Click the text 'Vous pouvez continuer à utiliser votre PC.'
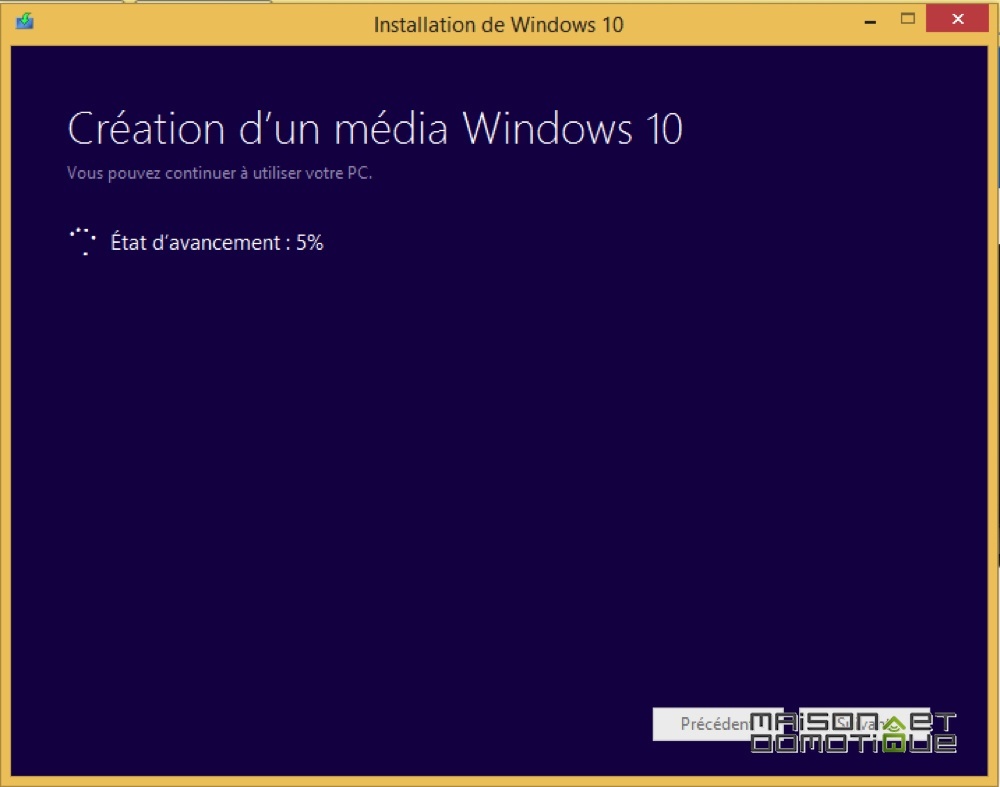 (219, 173)
